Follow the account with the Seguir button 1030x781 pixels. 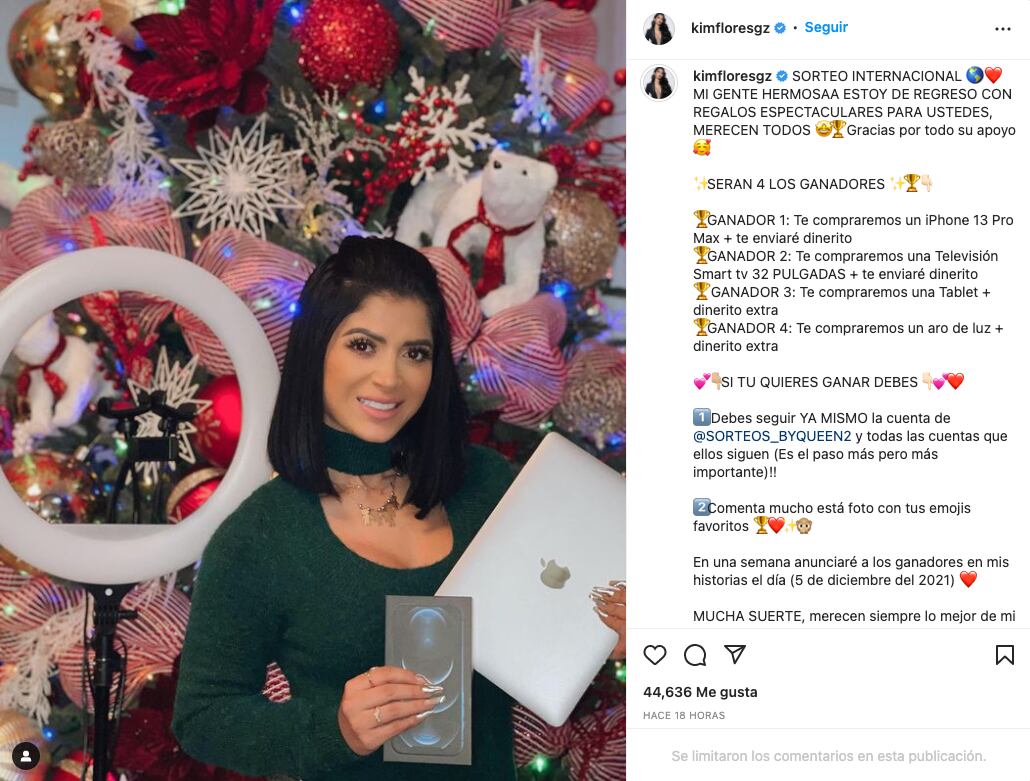point(826,27)
